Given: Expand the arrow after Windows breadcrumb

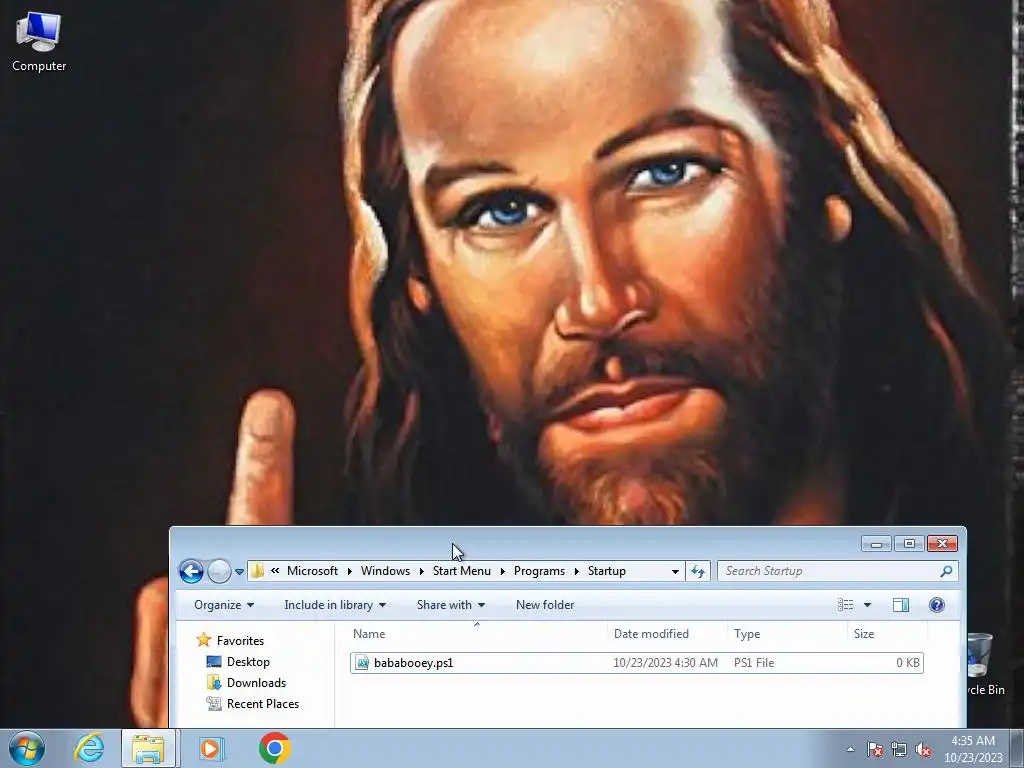Looking at the screenshot, I should 422,571.
